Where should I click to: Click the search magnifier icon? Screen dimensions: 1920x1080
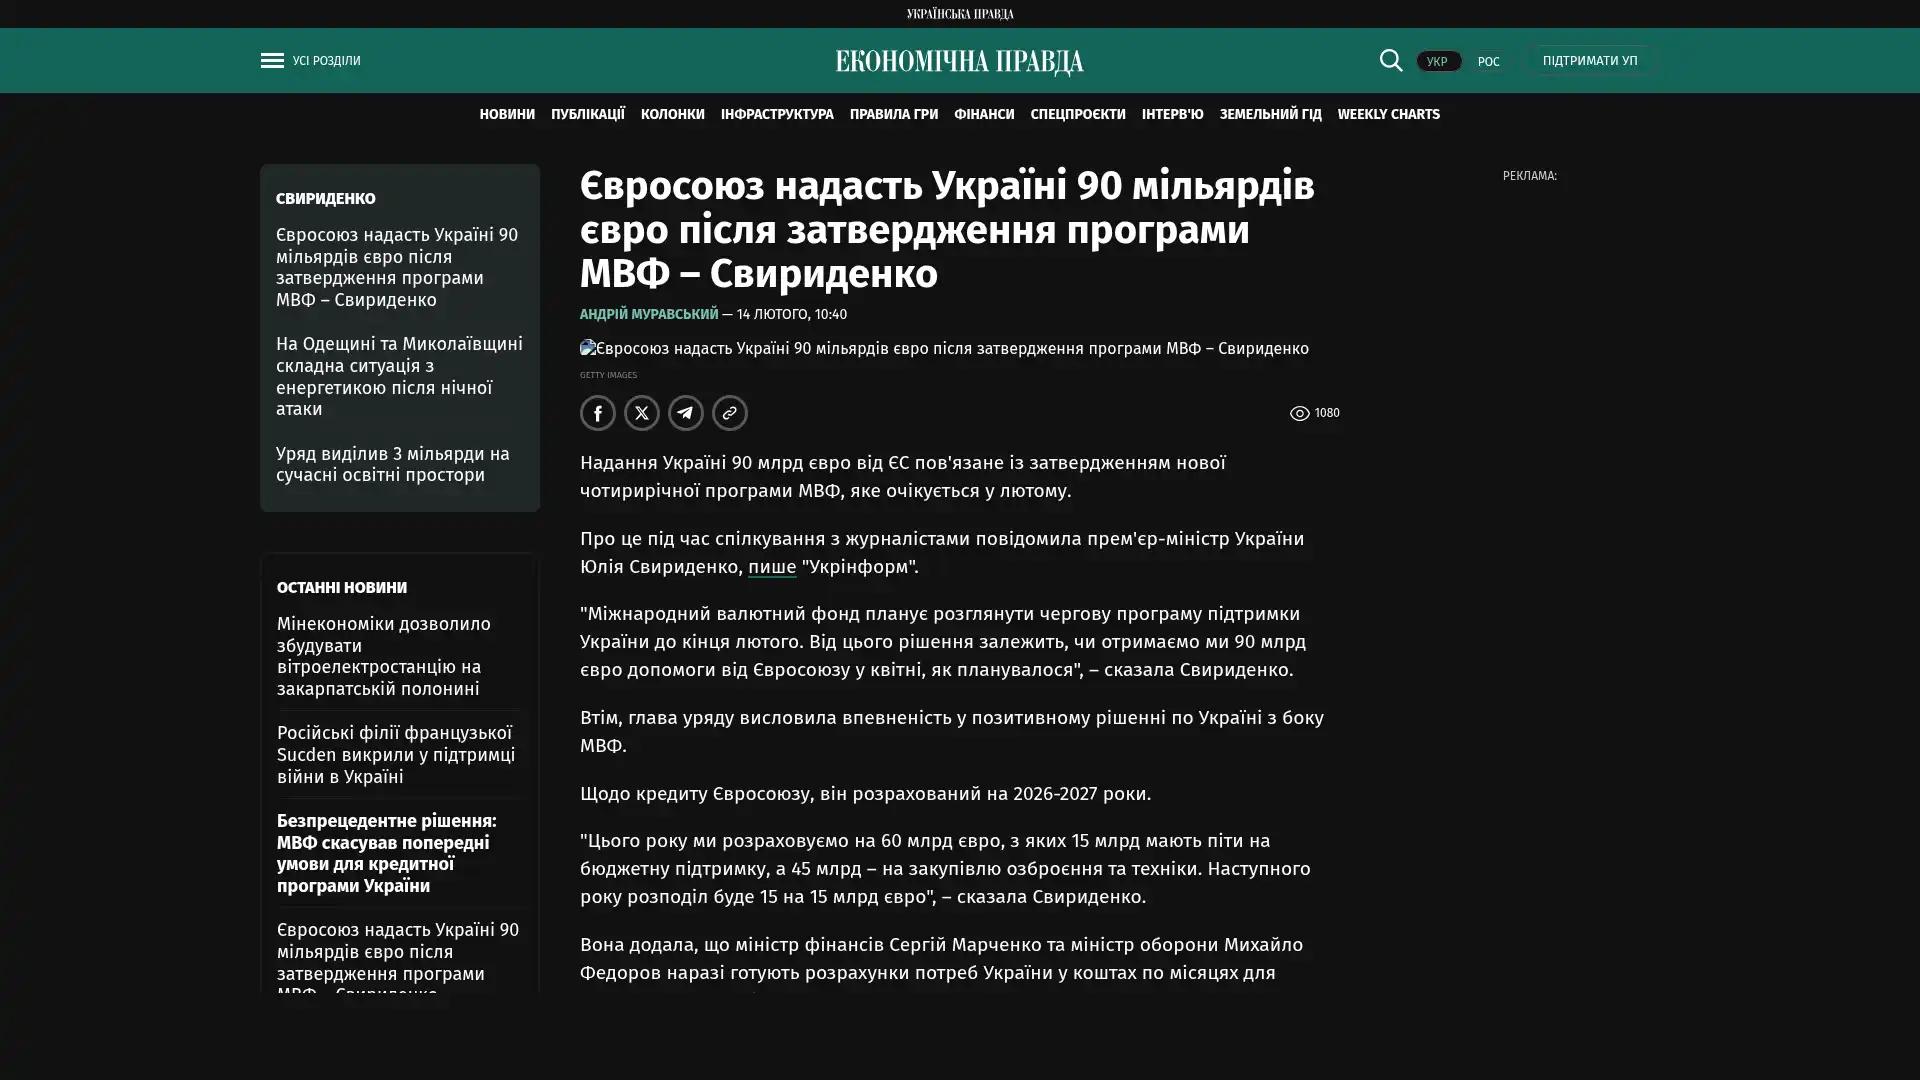(1390, 61)
